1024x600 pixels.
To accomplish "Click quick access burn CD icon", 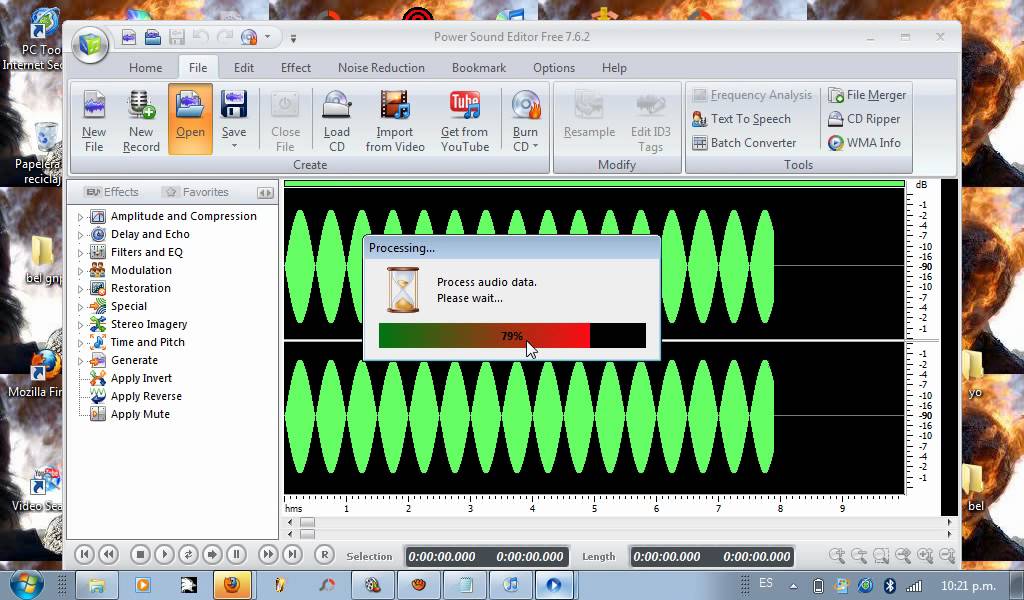I will [249, 37].
